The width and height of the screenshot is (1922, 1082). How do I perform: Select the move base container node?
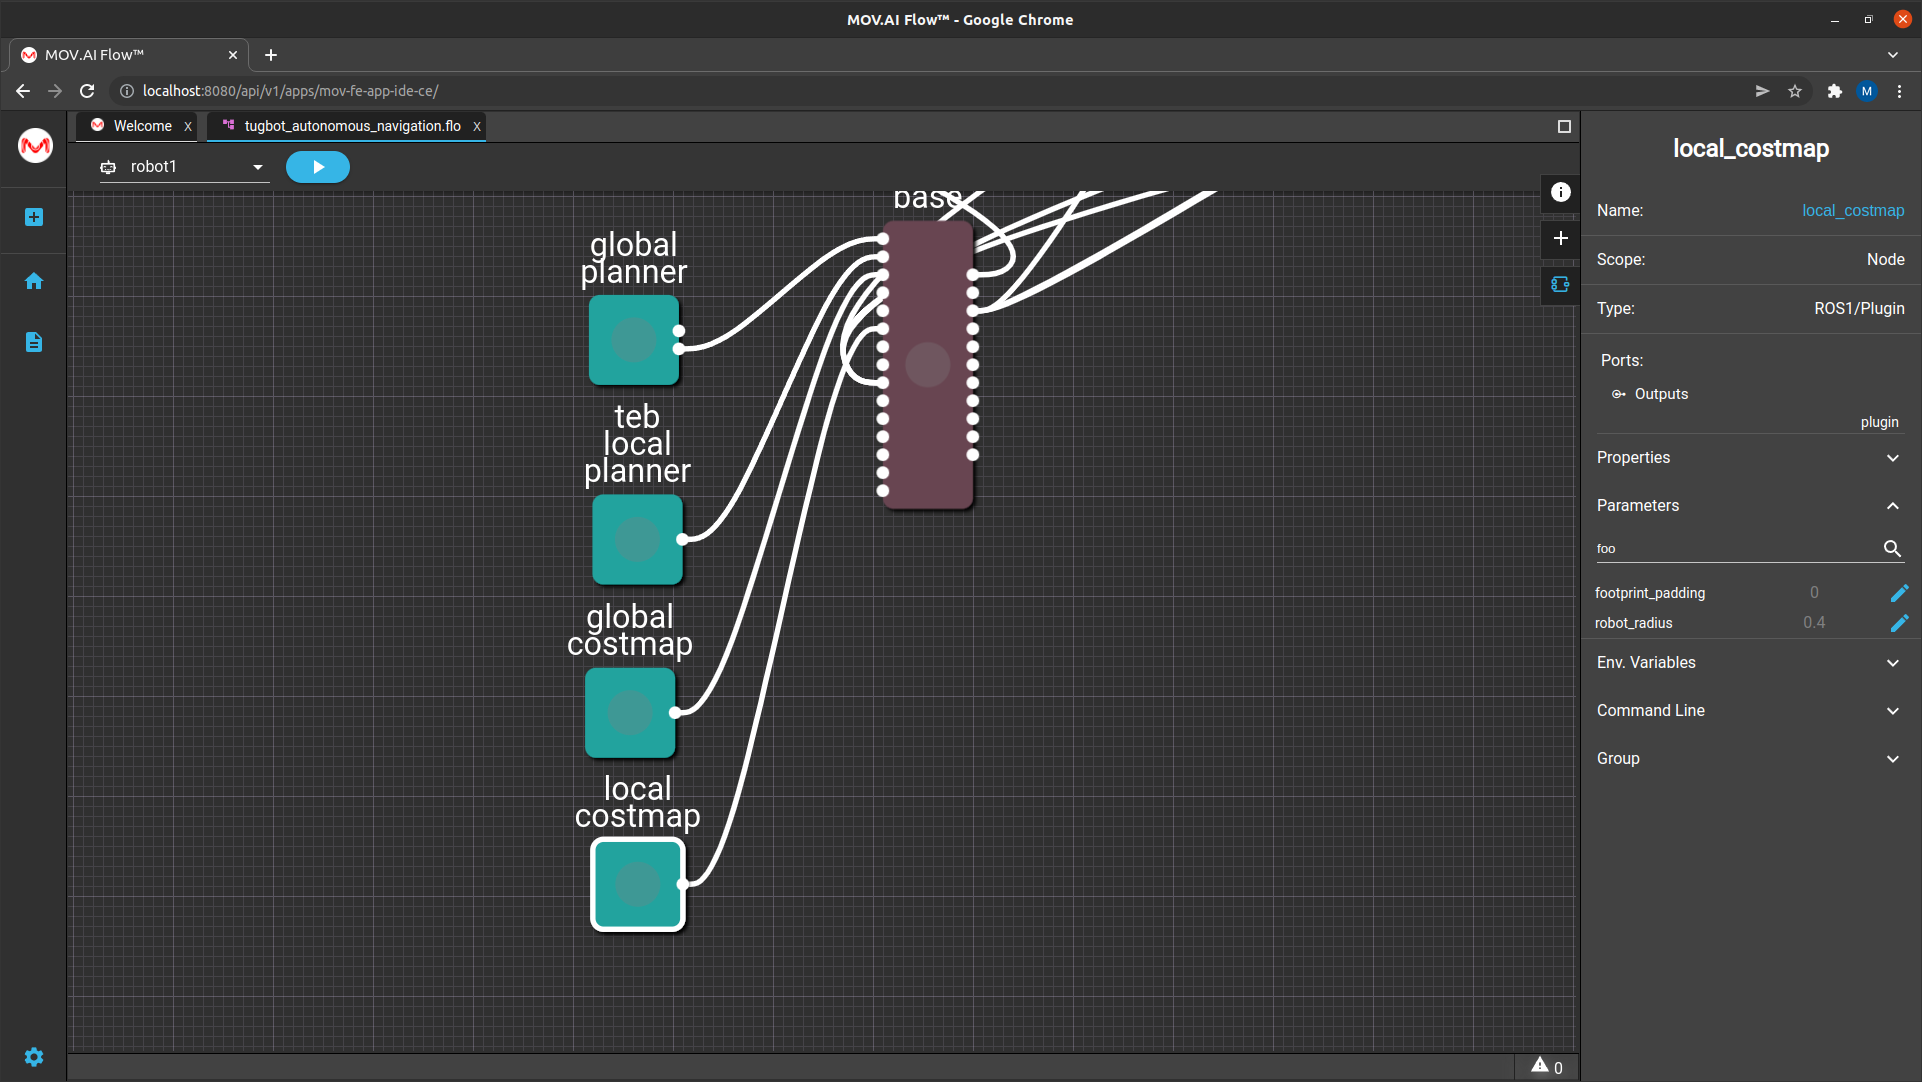pyautogui.click(x=928, y=365)
